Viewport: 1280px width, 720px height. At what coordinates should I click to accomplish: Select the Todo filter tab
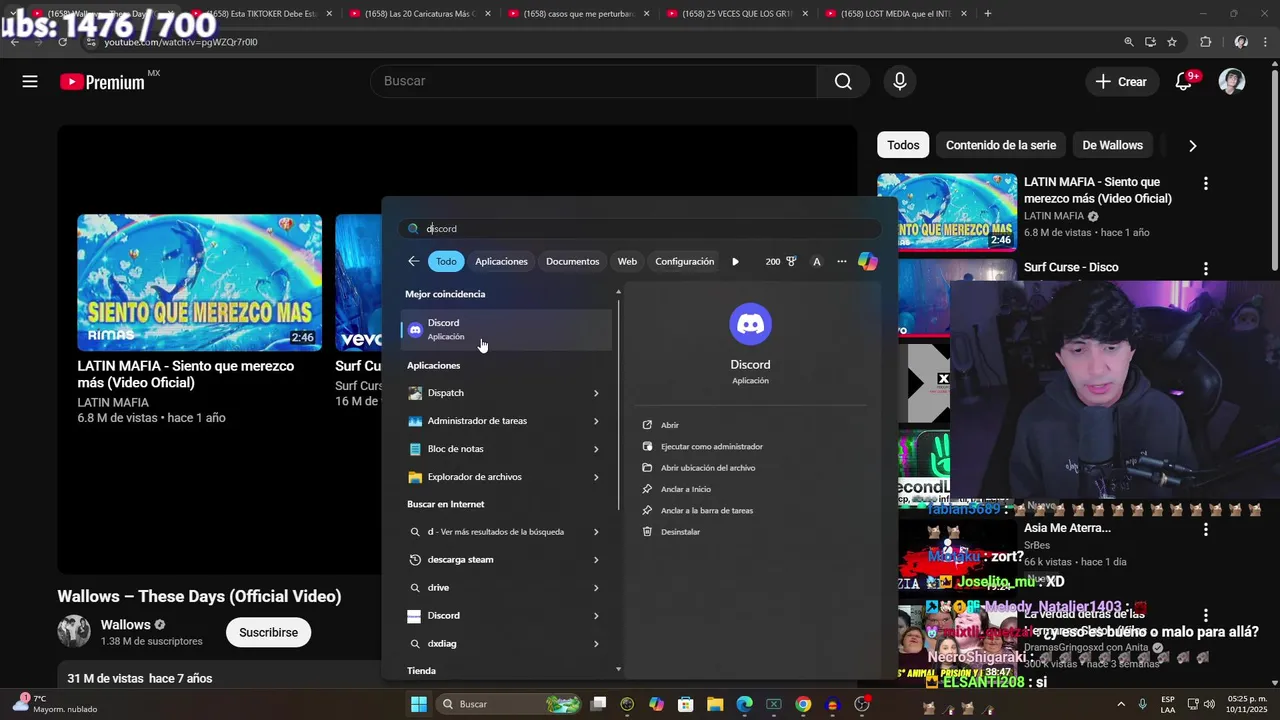click(446, 261)
